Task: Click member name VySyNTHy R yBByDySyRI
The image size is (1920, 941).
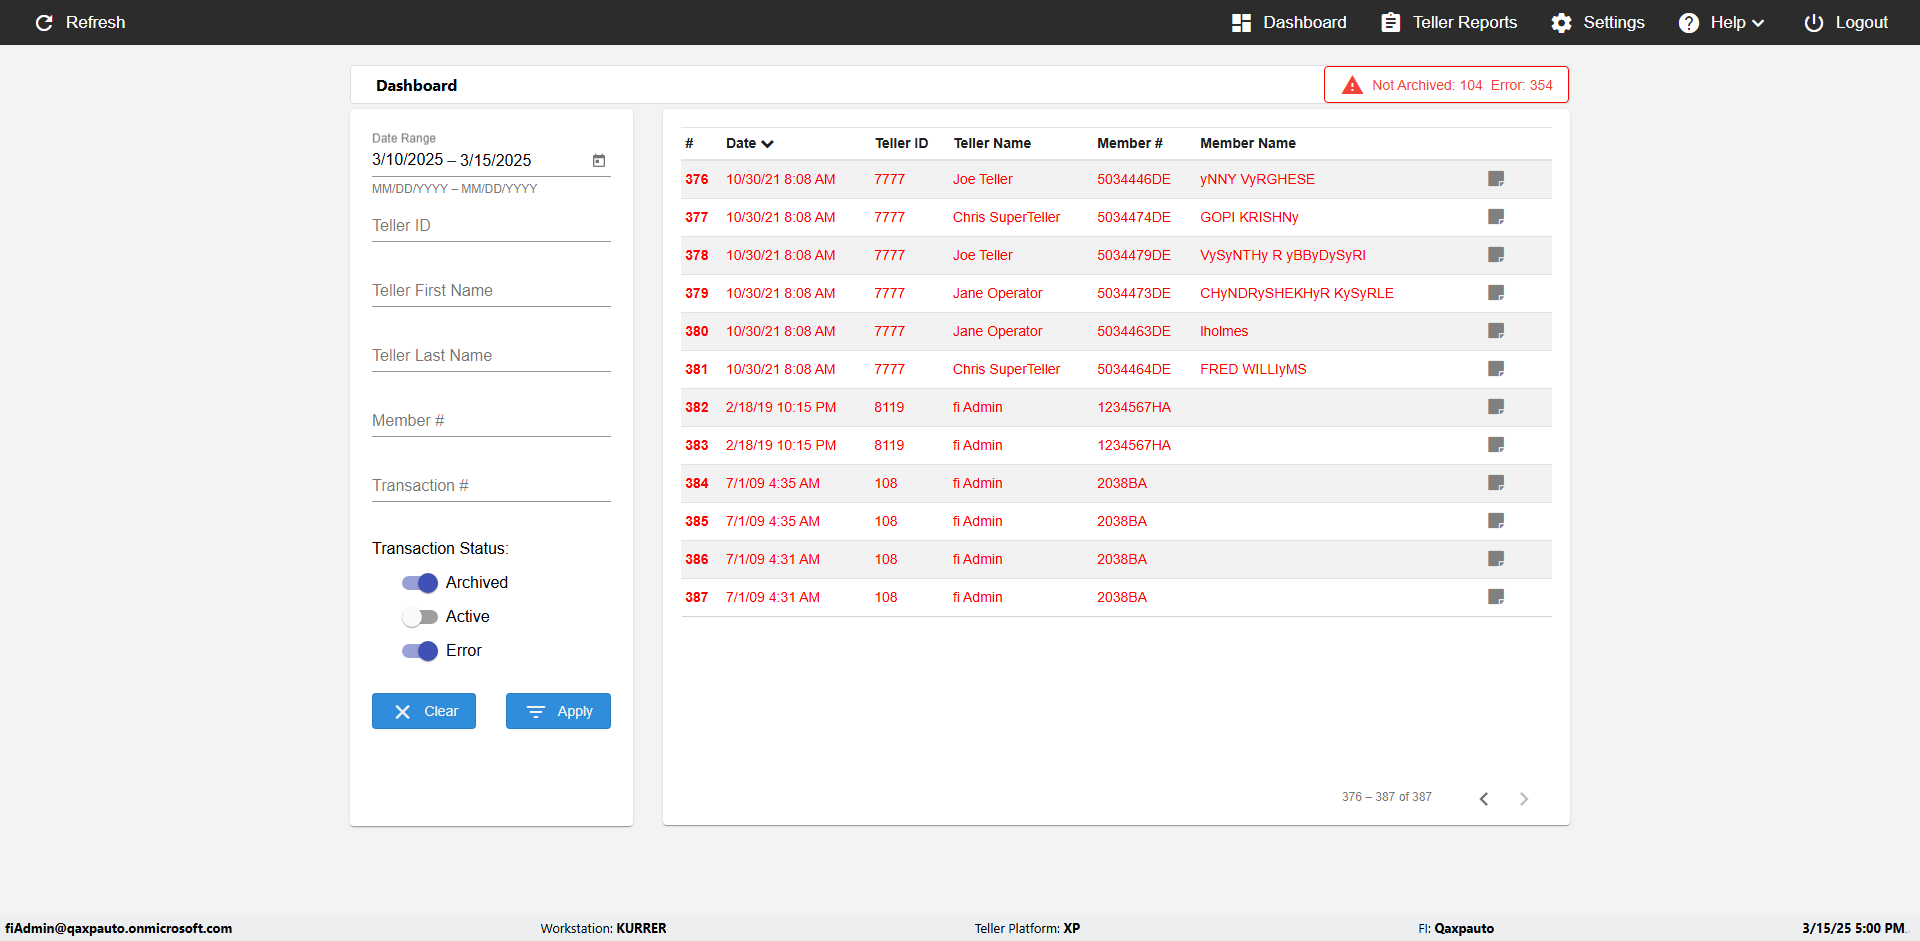Action: 1283,256
